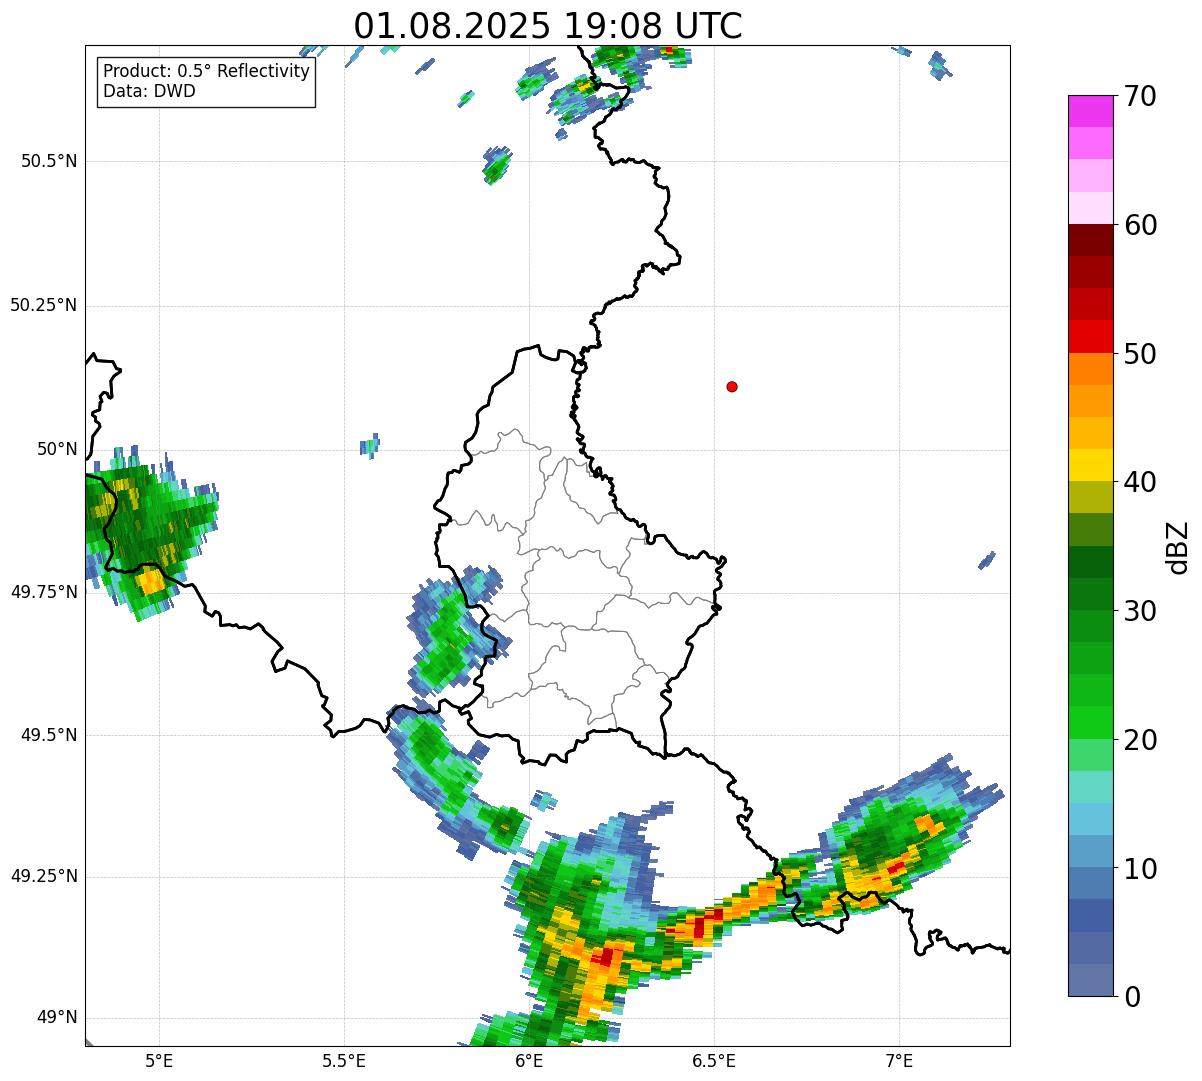Click 'Product: 0.5° Reflectivity' legend text
This screenshot has width=1202, height=1081.
coord(207,72)
